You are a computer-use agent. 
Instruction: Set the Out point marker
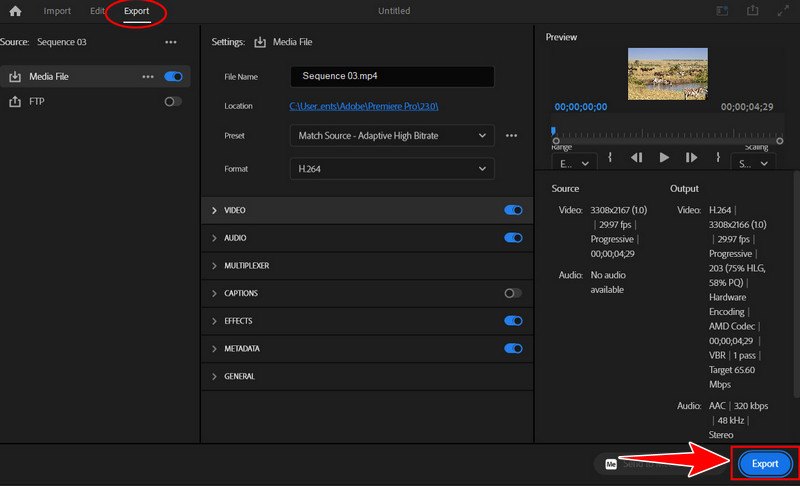pyautogui.click(x=718, y=157)
